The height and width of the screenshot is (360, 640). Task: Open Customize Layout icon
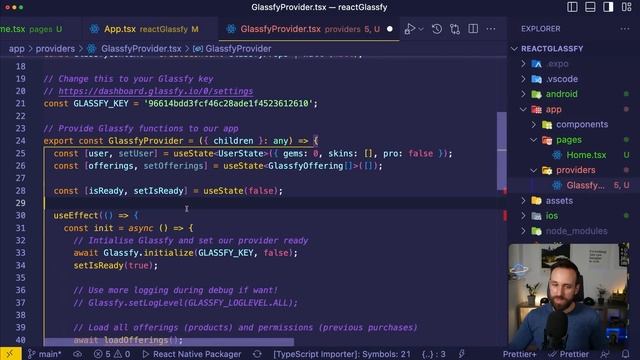click(x=627, y=7)
